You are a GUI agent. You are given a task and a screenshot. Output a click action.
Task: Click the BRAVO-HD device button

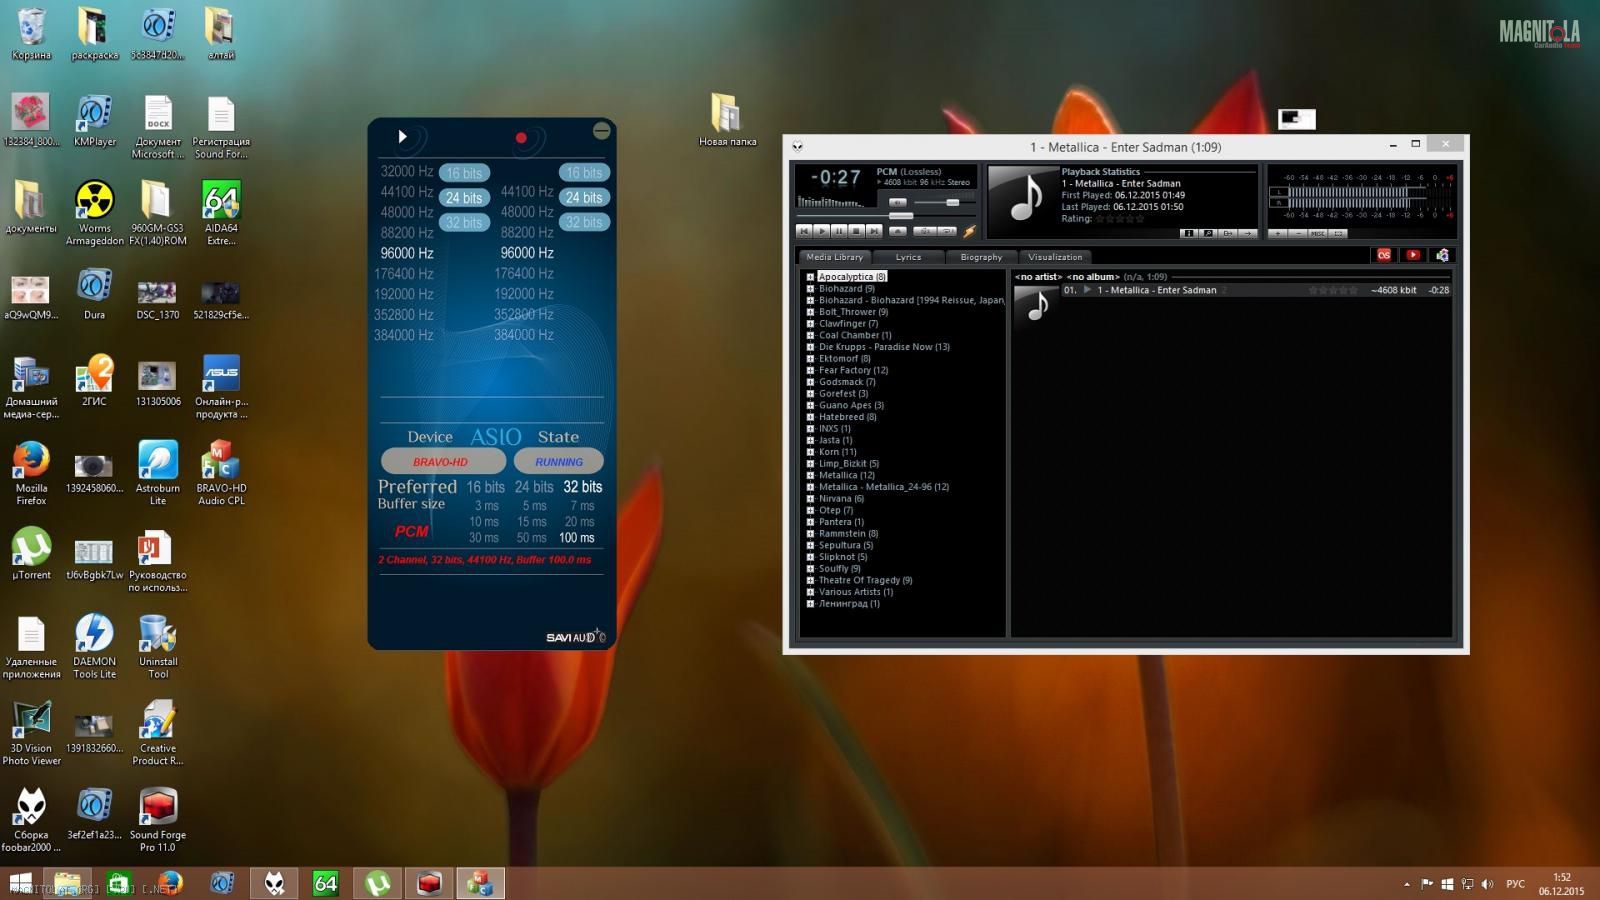443,461
